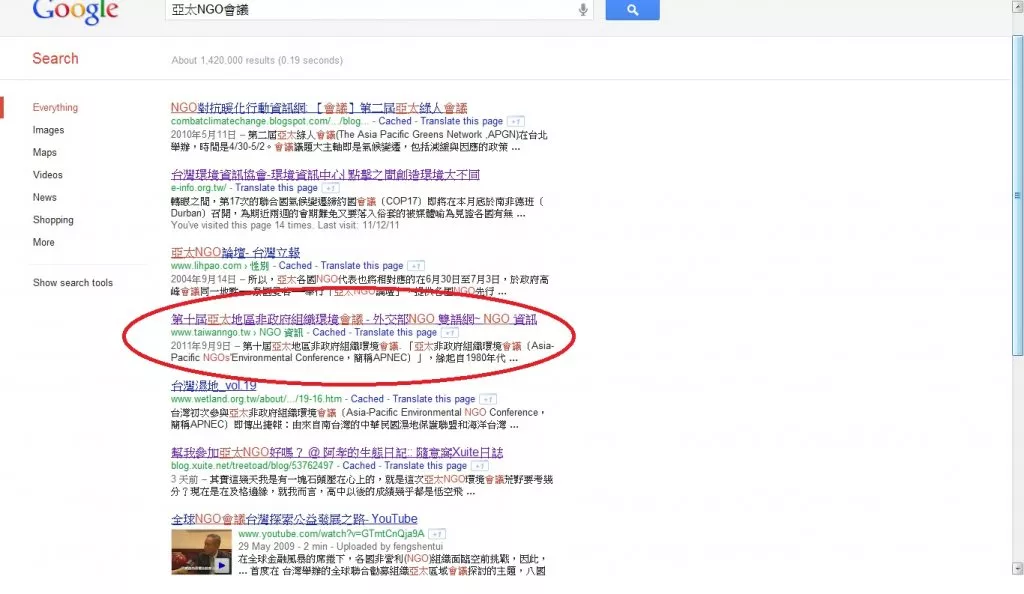1024x594 pixels.
Task: Click the blue magnifier search button
Action: [x=632, y=10]
